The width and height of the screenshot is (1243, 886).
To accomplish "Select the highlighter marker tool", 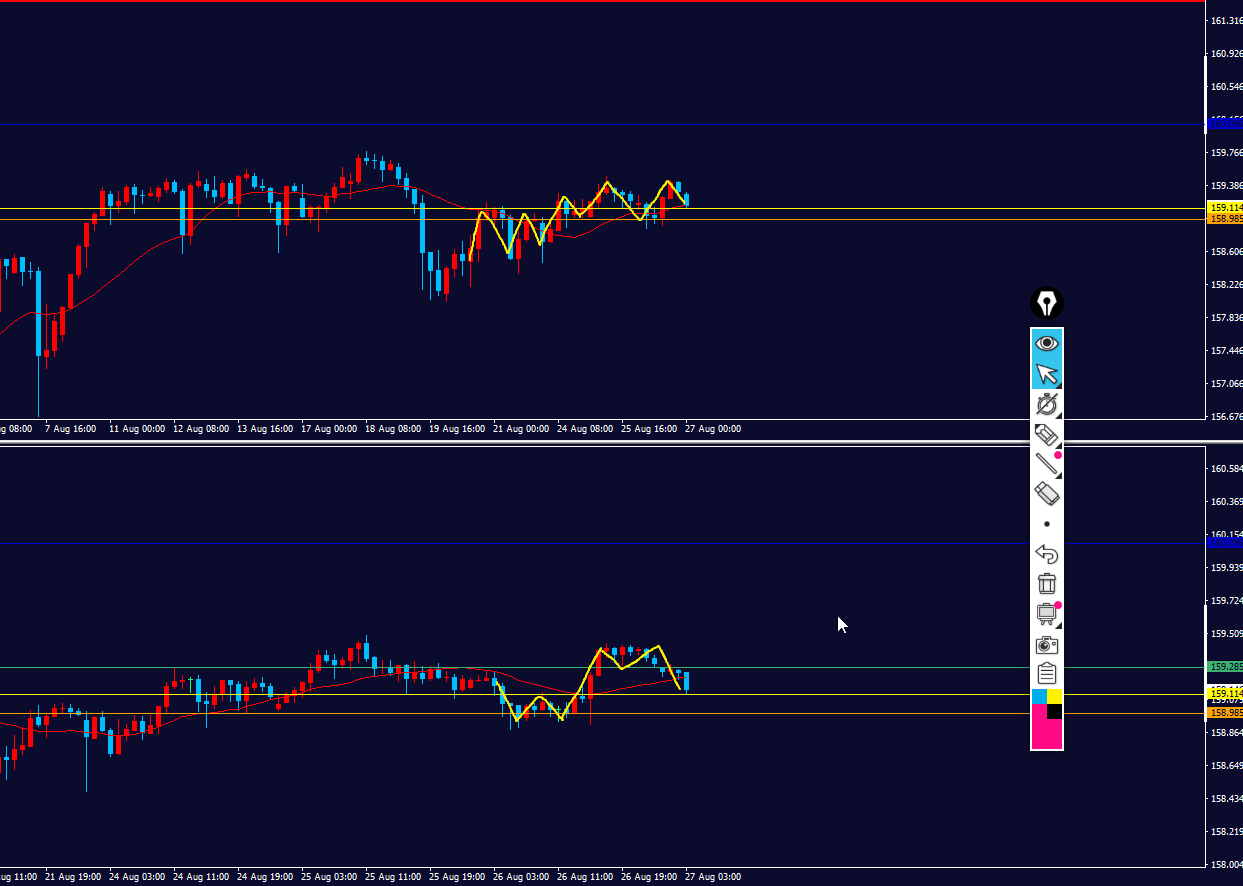I will point(1047,434).
